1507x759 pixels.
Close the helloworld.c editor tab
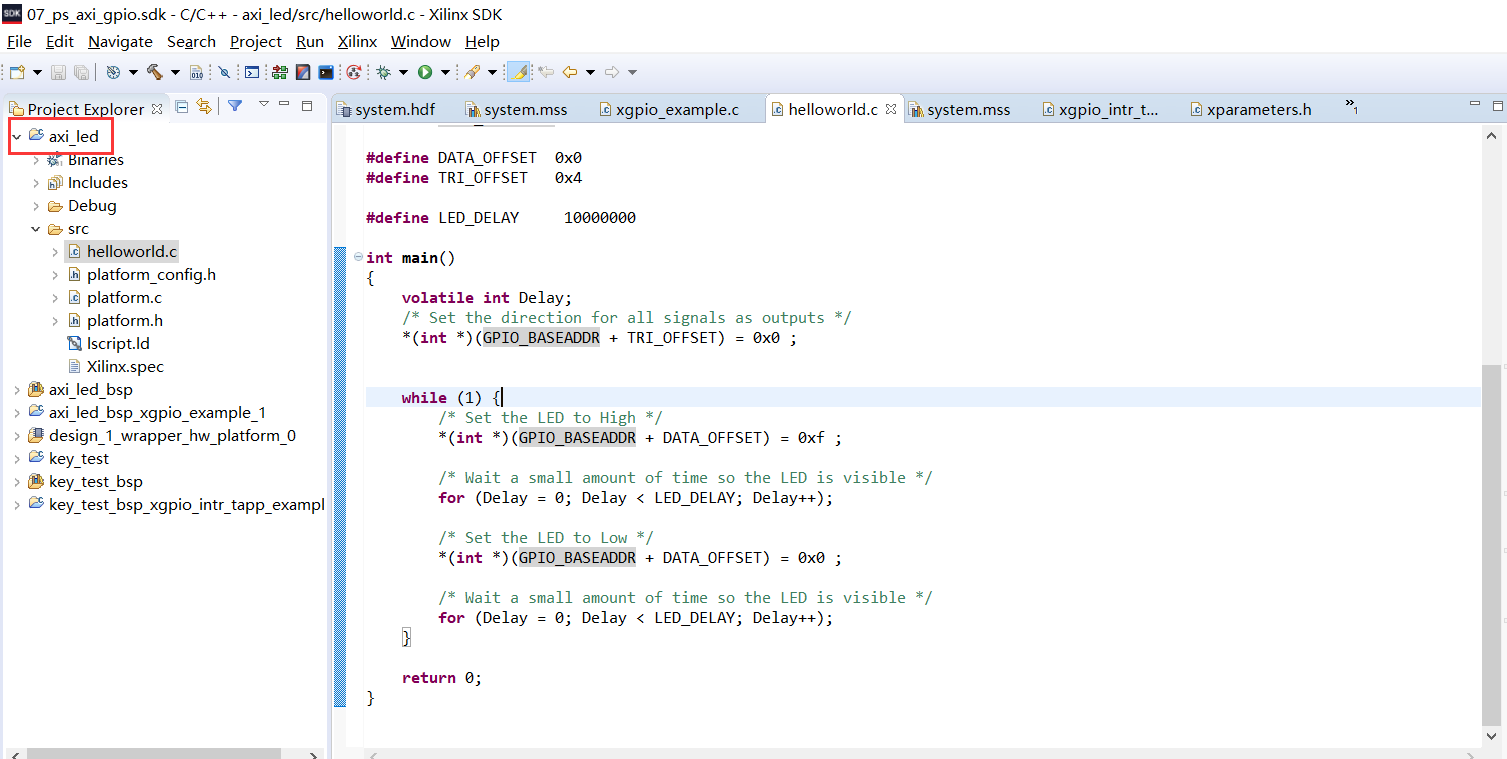pos(891,109)
